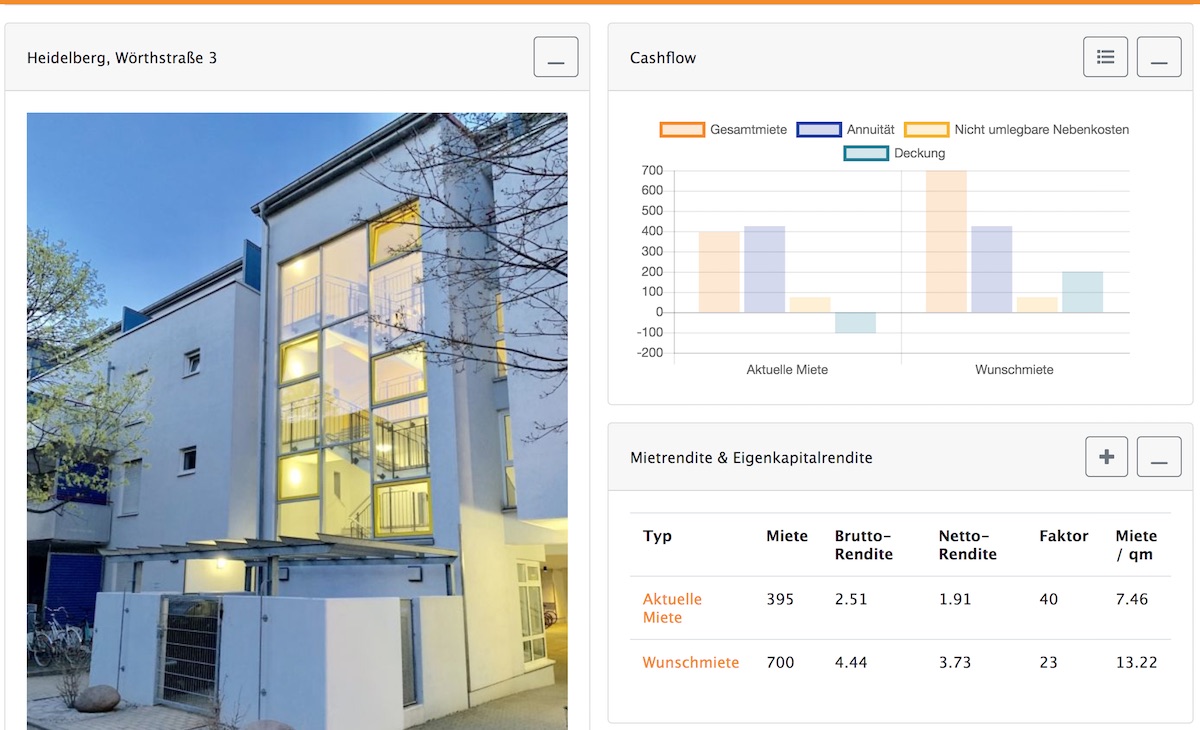Open the Wunschmiete link in table
This screenshot has height=730, width=1200.
(691, 662)
